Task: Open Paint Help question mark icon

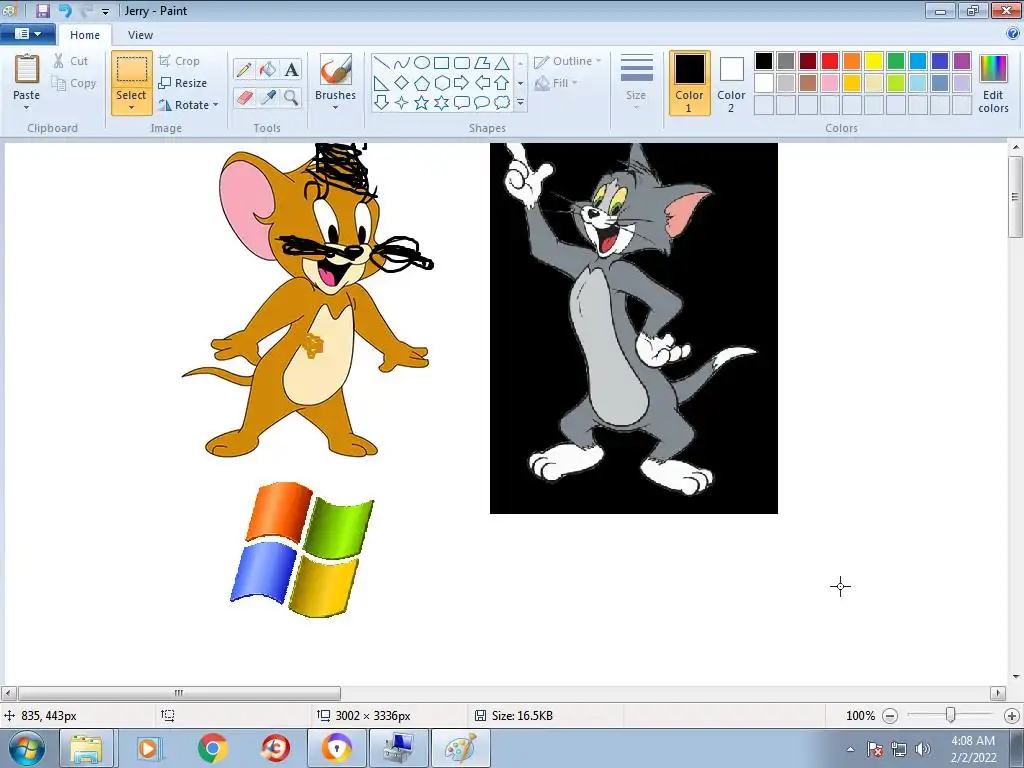Action: pos(1014,34)
